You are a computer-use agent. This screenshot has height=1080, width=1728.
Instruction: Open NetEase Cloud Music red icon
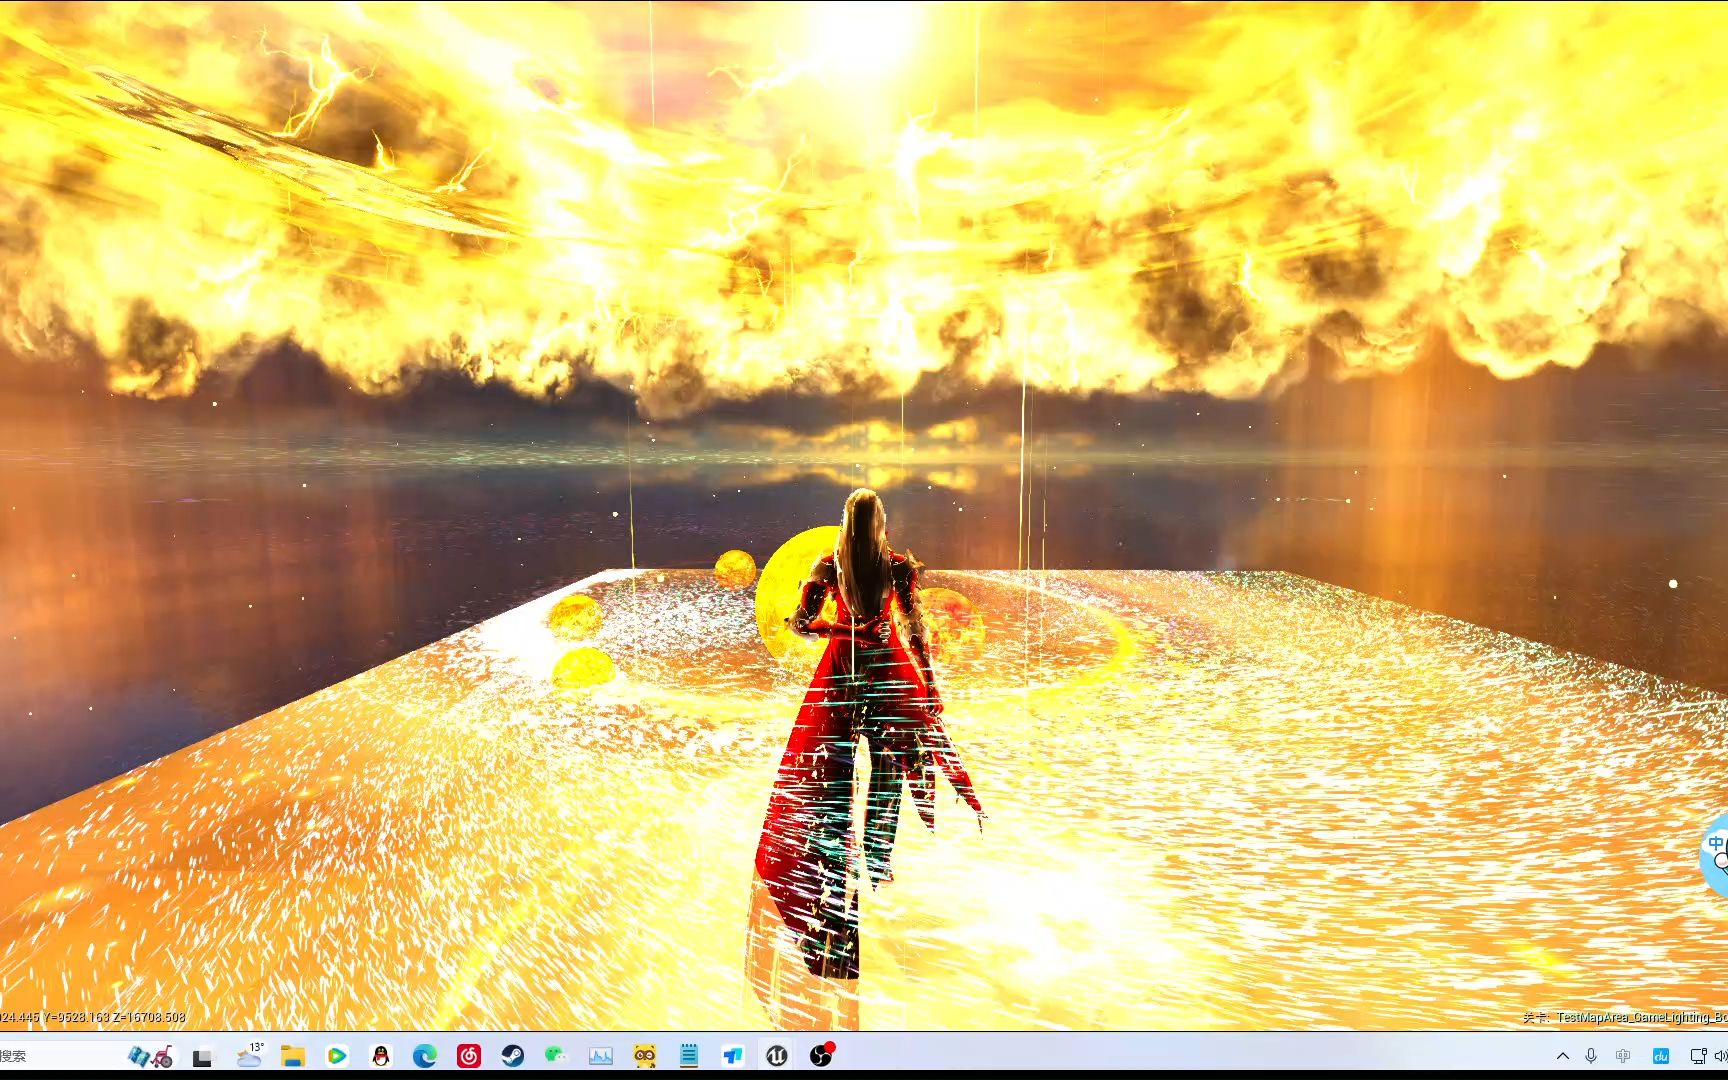469,1055
